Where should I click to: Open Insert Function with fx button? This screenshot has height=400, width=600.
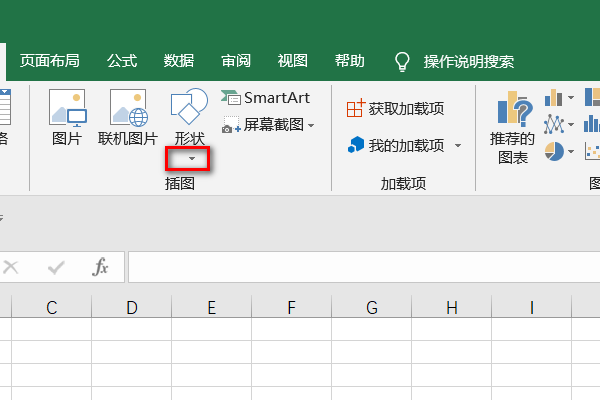pos(100,266)
